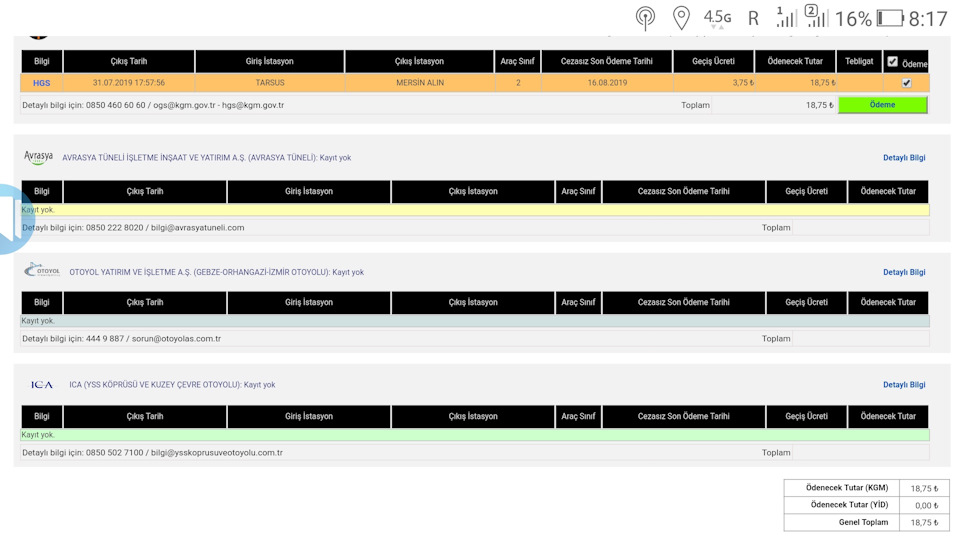
Task: Click the ICA company logo
Action: point(42,384)
